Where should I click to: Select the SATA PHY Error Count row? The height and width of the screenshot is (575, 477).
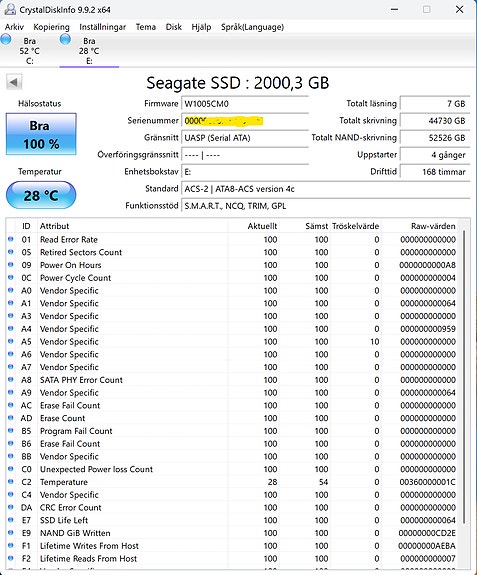(232, 380)
